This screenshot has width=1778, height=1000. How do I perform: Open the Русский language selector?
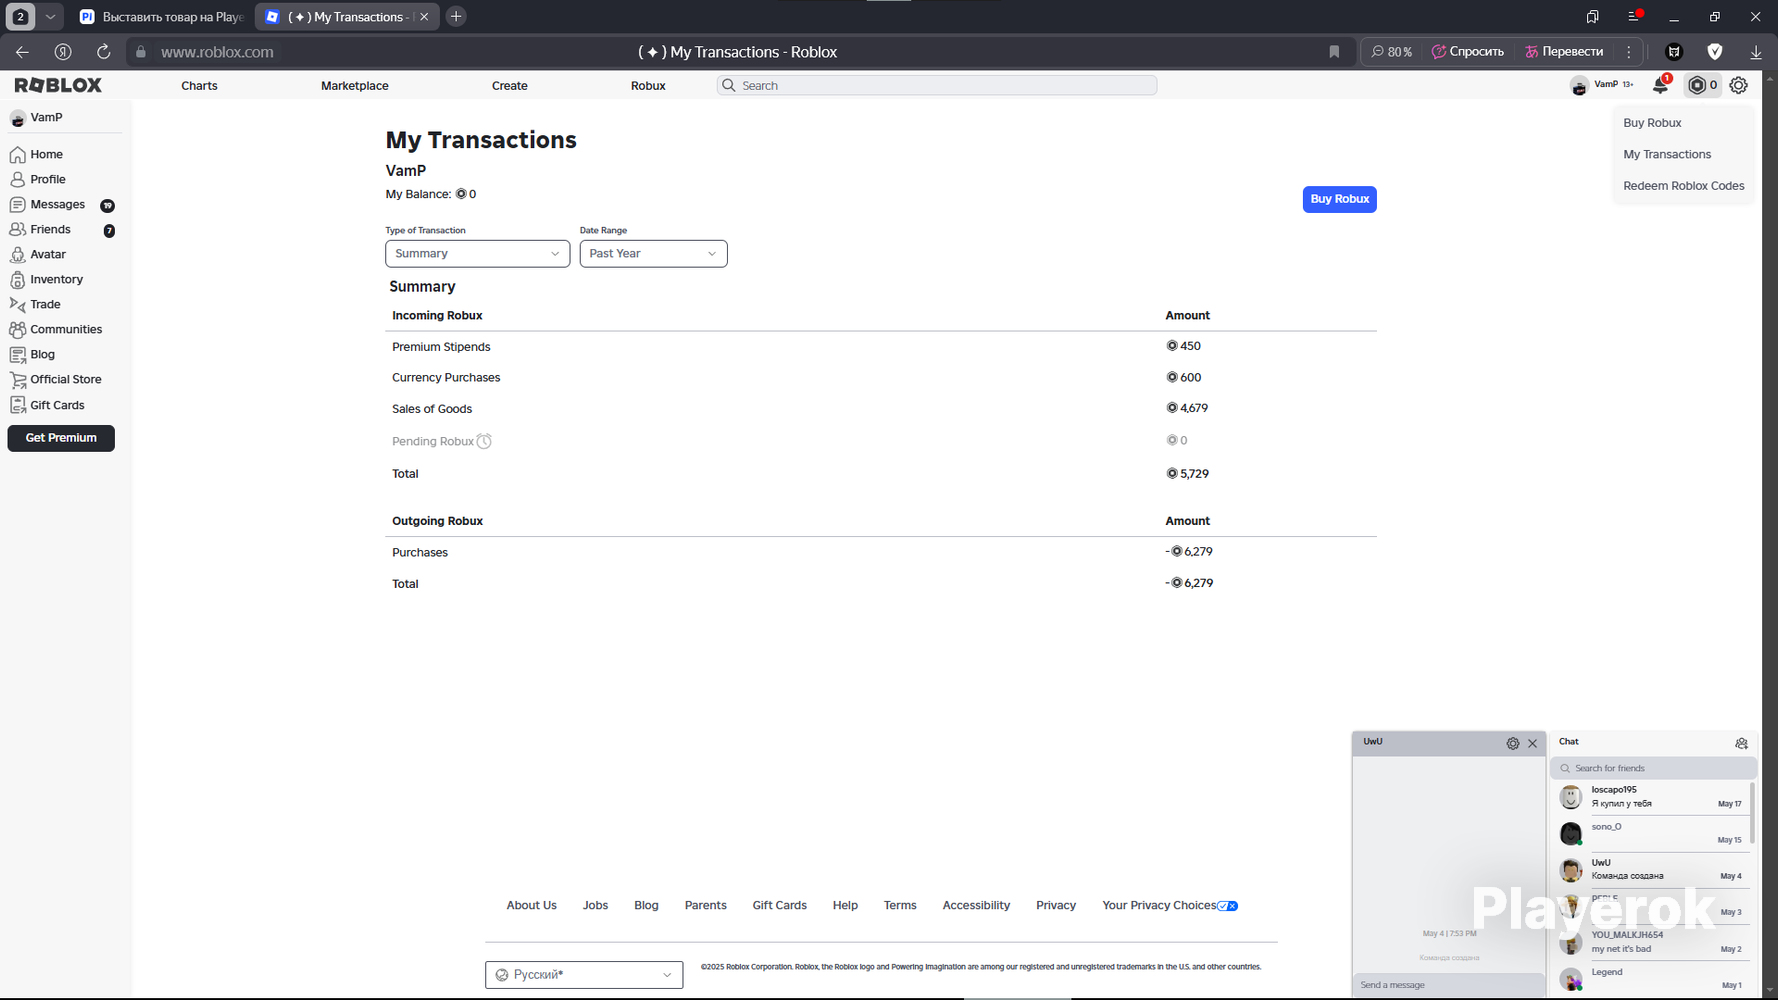[x=584, y=975]
